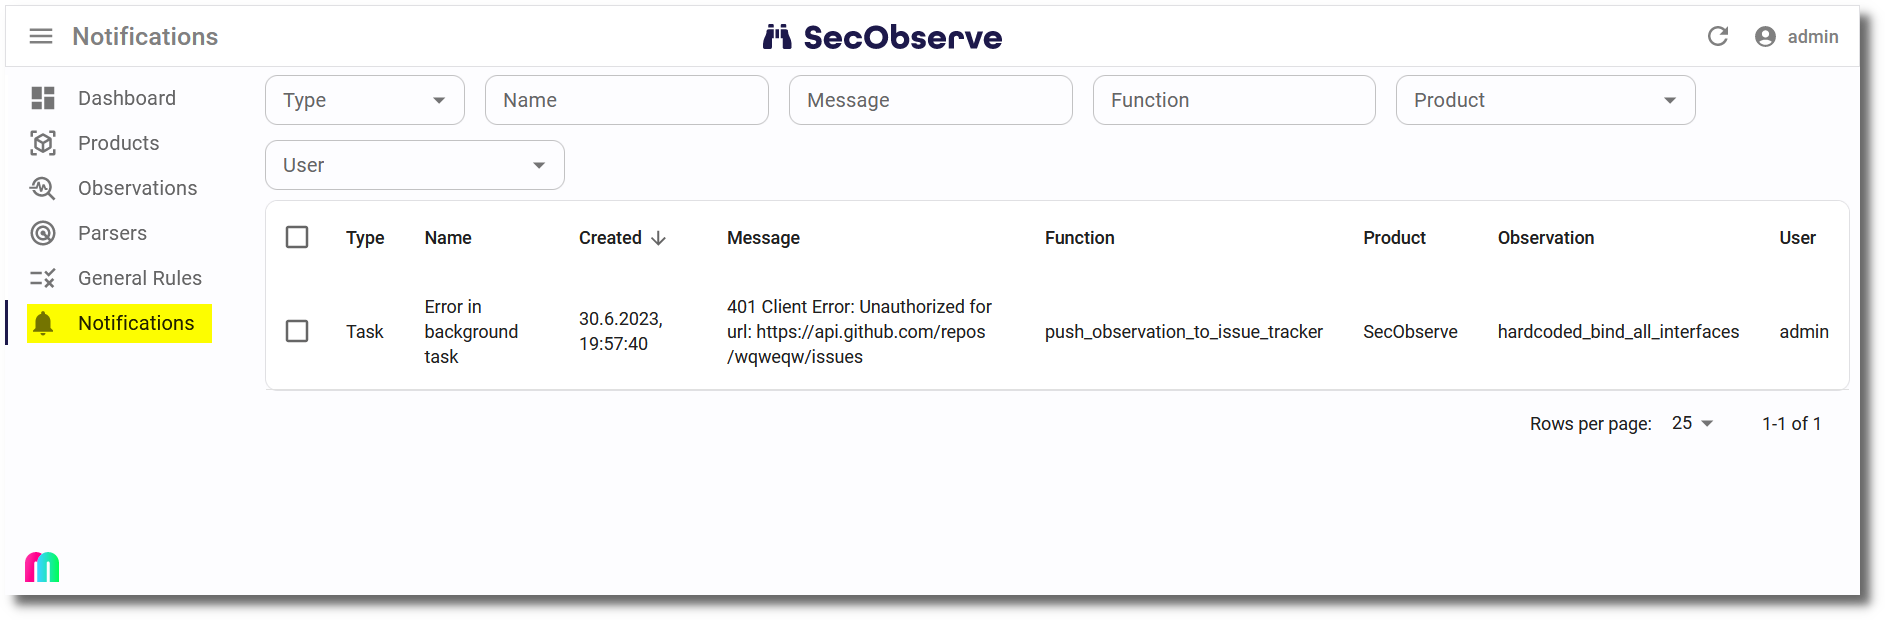1885x620 pixels.
Task: Click the General Rules icon
Action: point(43,278)
